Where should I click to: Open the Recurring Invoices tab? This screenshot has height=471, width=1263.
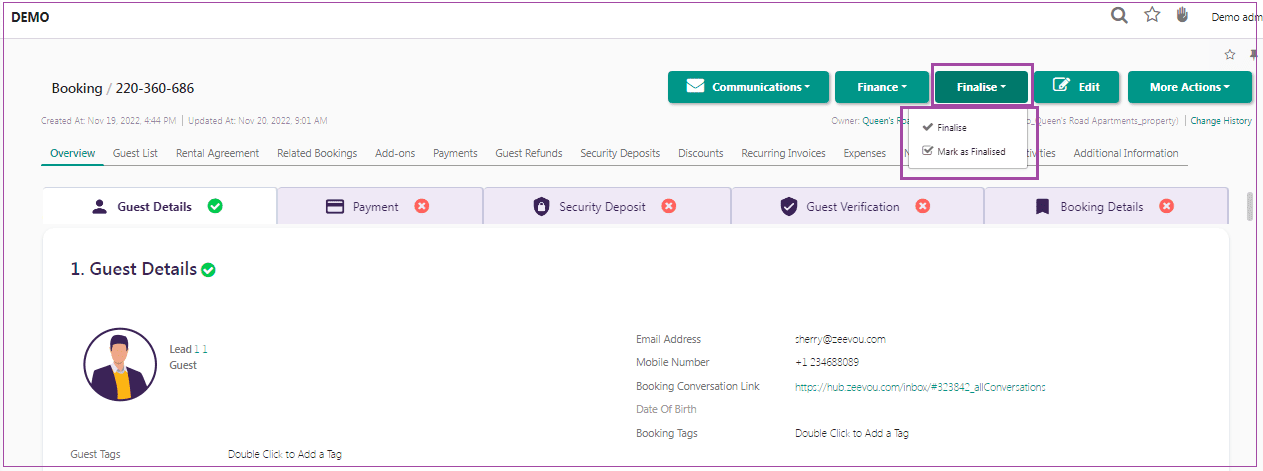pyautogui.click(x=784, y=153)
